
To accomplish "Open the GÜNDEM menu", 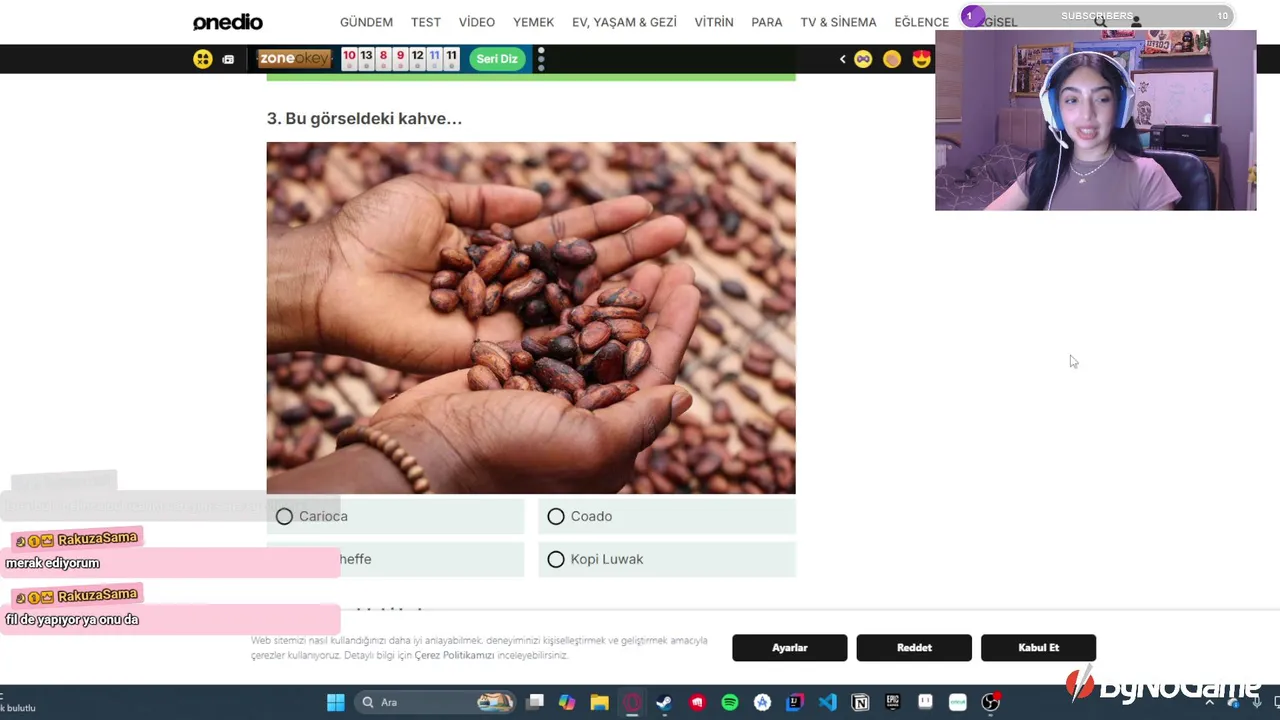I will (366, 22).
